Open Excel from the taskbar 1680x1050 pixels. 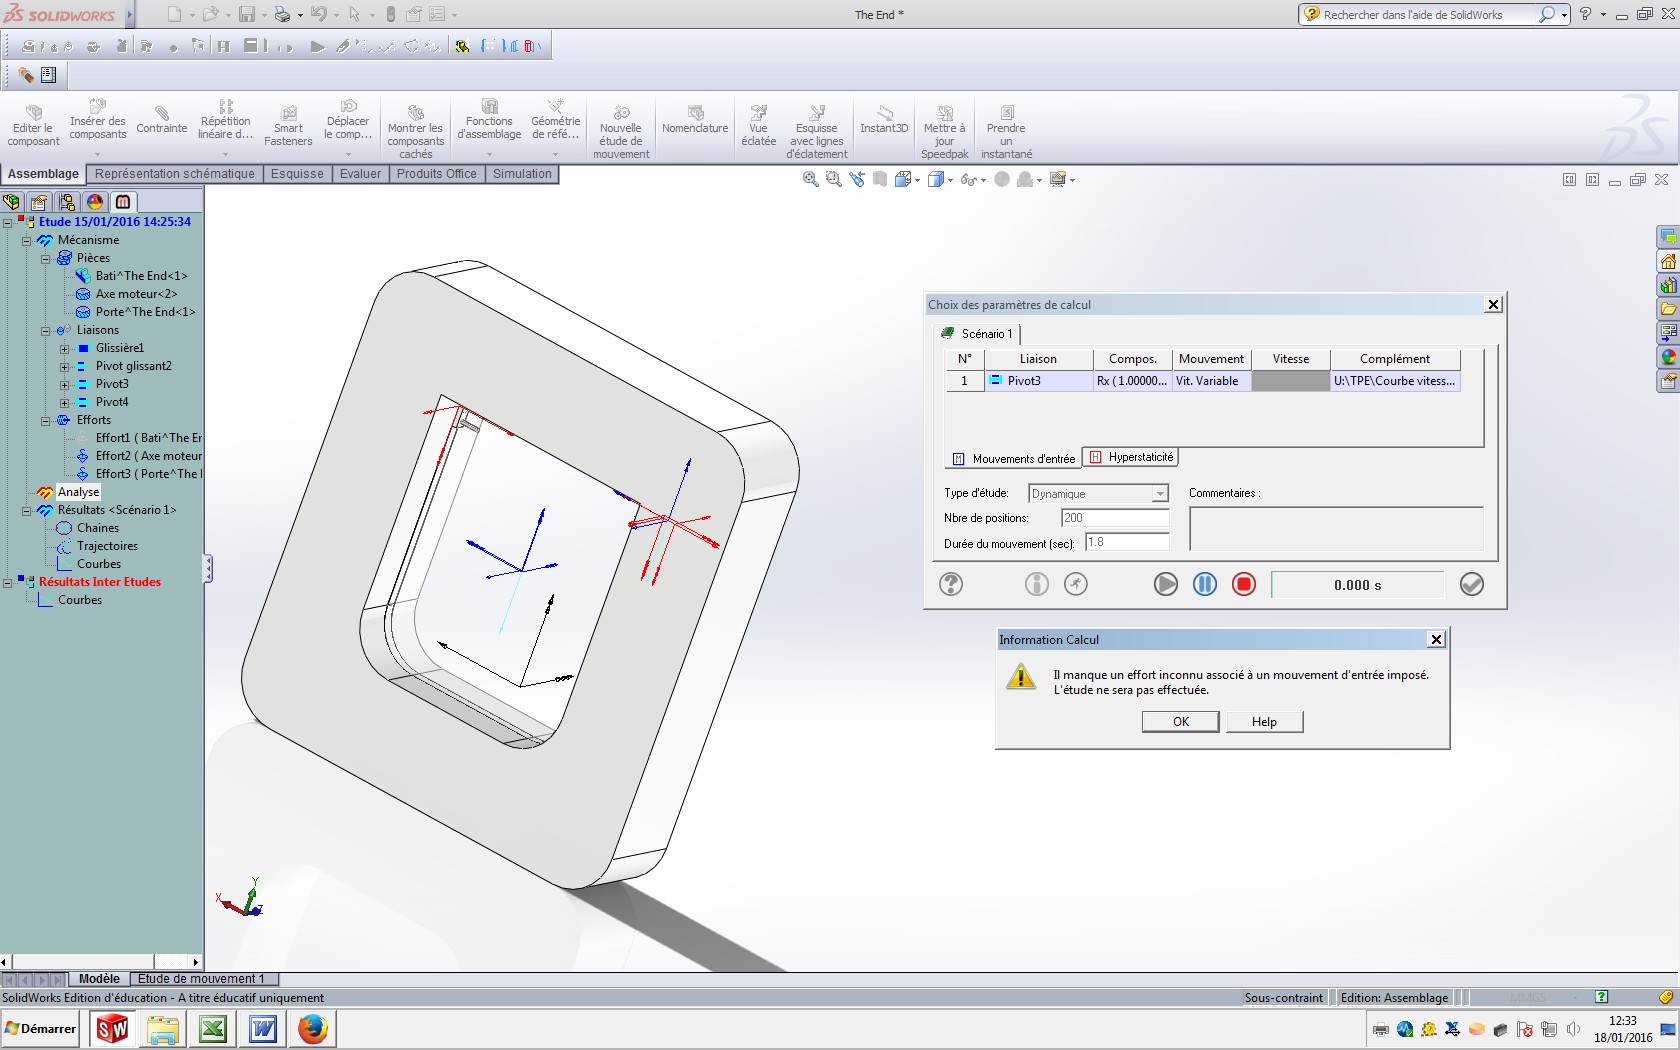point(213,1028)
